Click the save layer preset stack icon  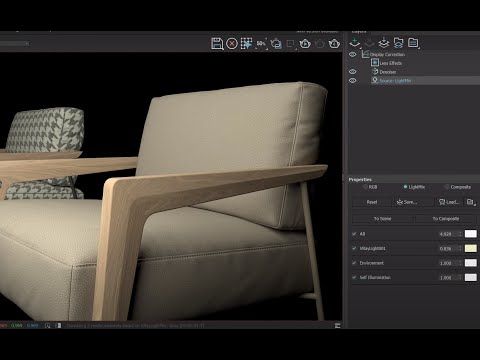pyautogui.click(x=384, y=43)
